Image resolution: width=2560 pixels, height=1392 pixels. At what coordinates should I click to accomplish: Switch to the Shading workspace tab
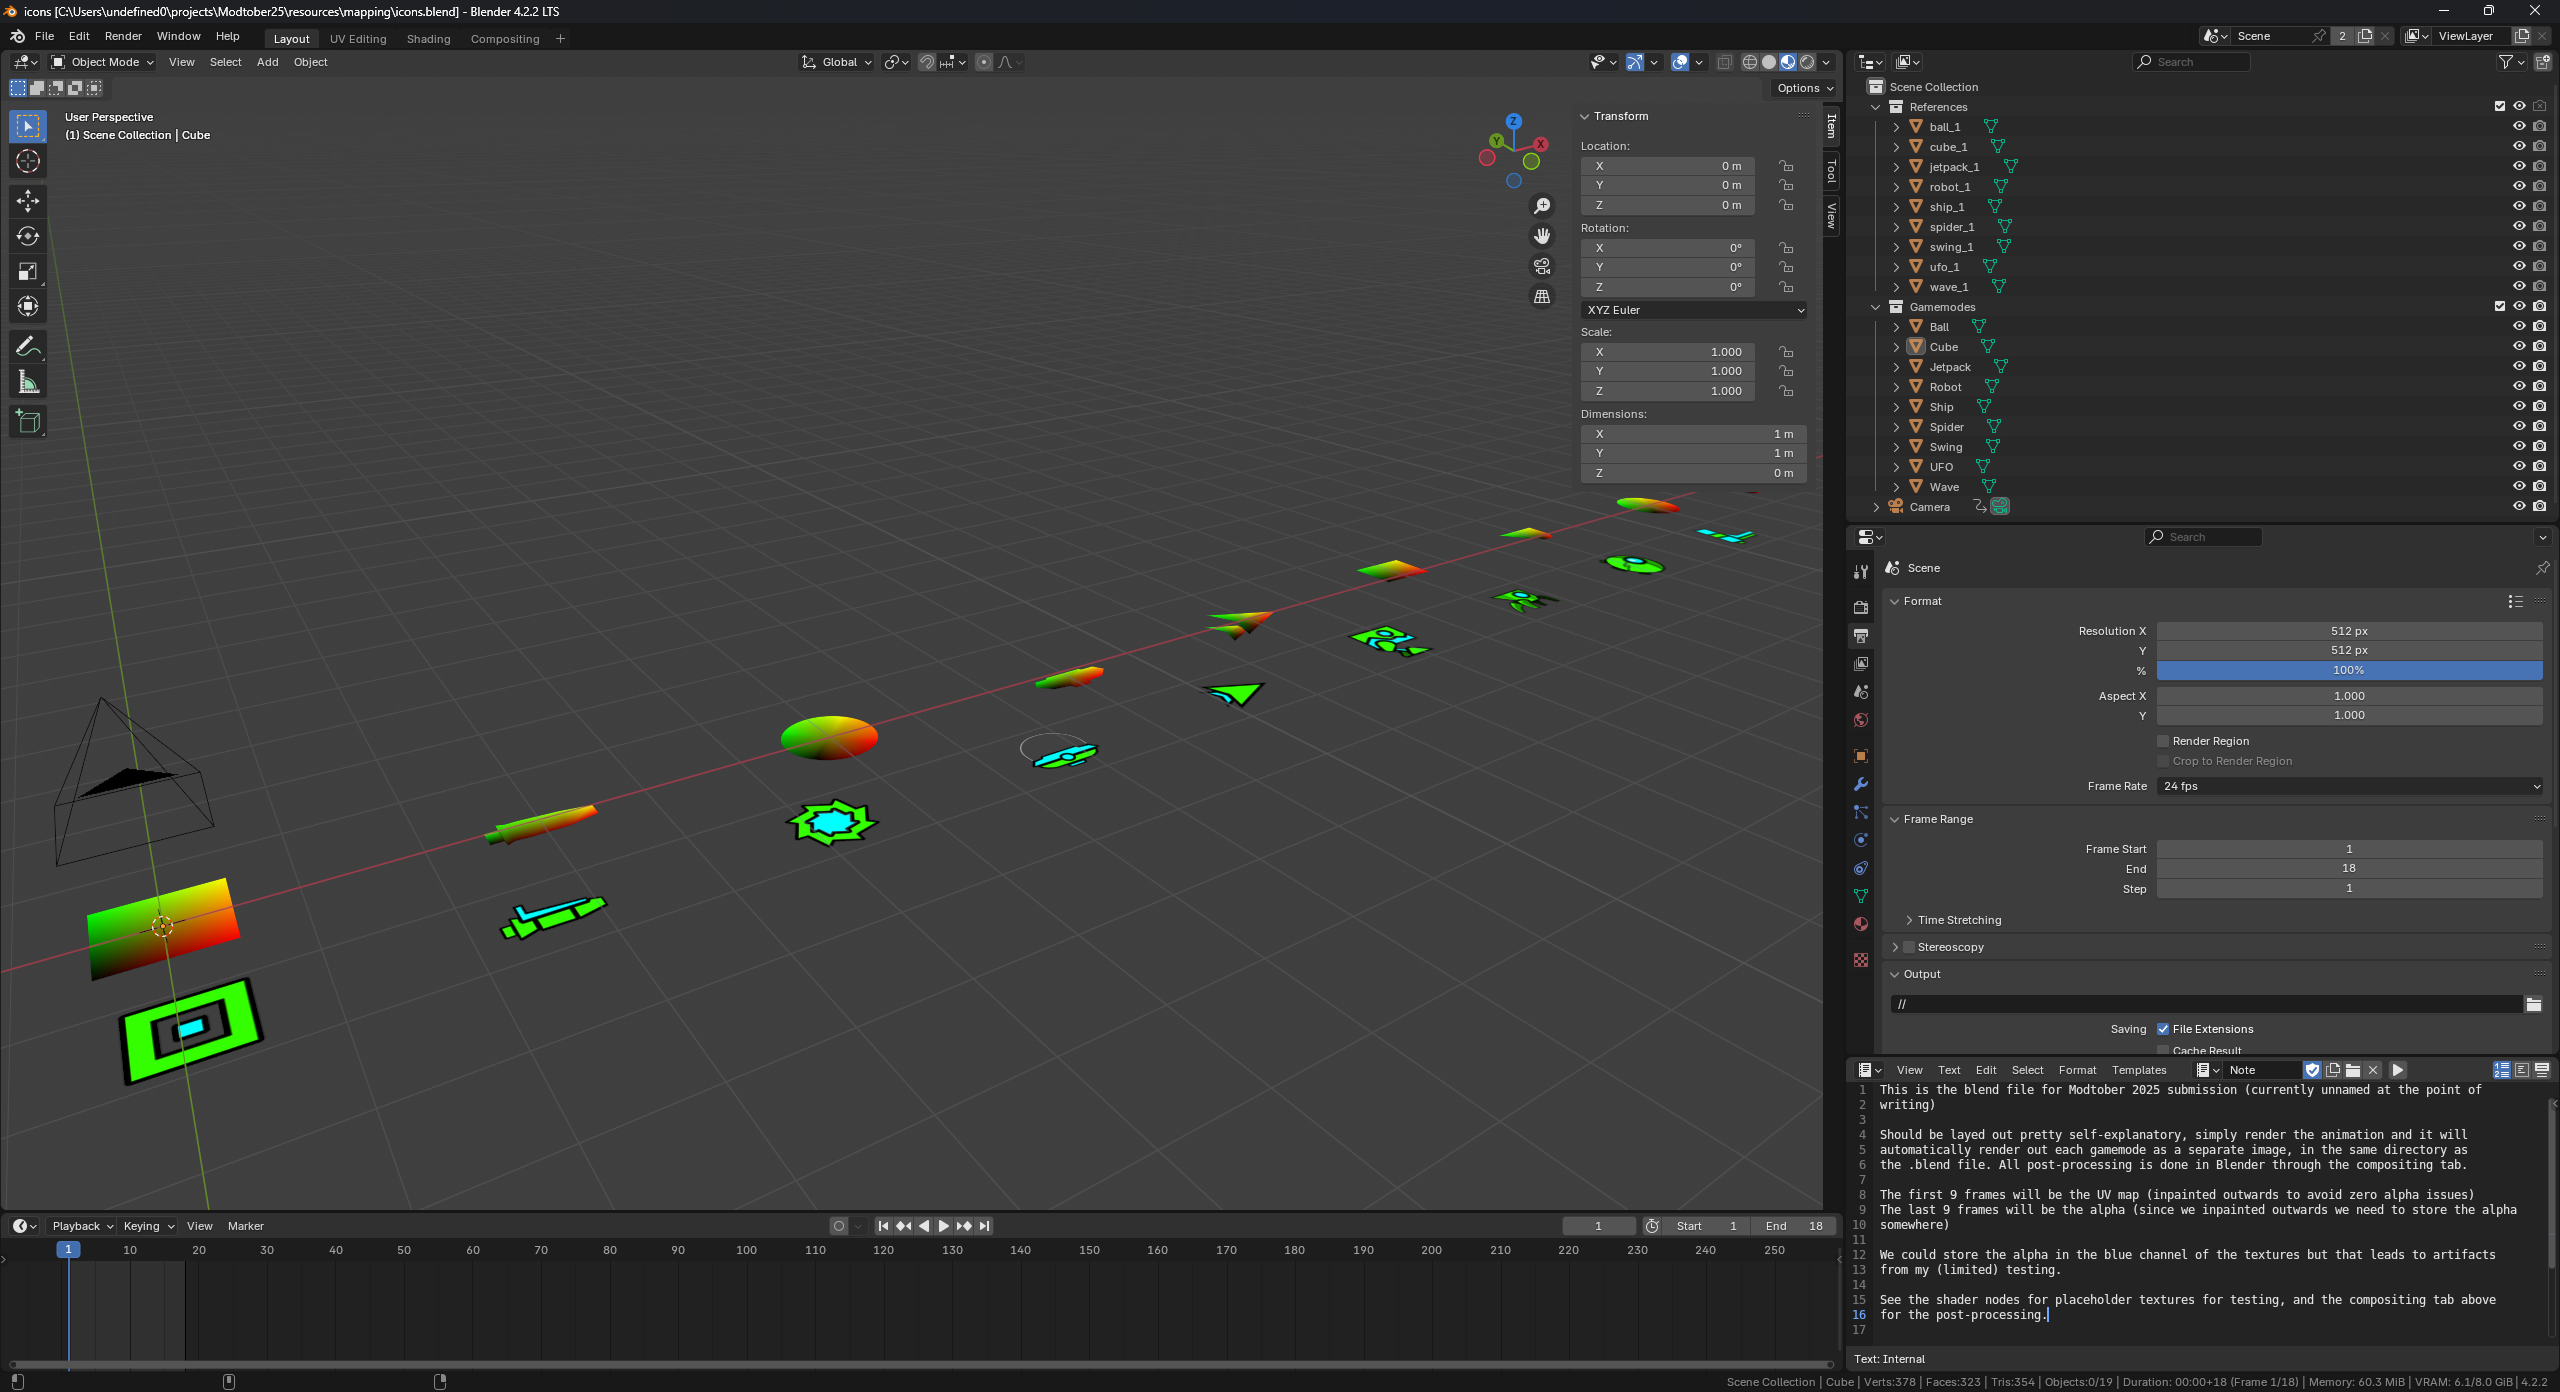pyautogui.click(x=428, y=38)
